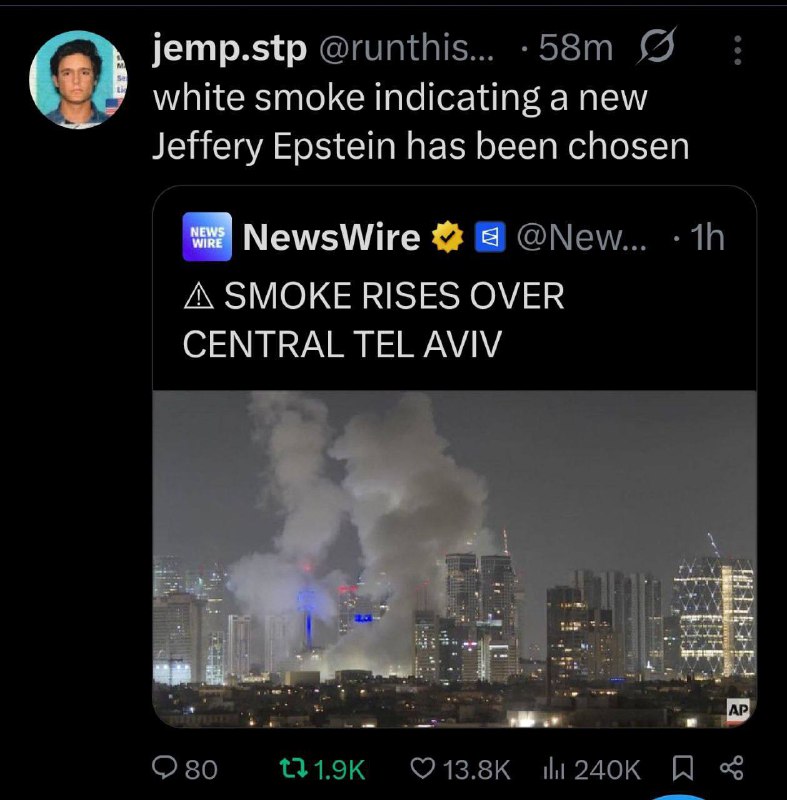Image resolution: width=787 pixels, height=800 pixels.
Task: Click the 13.8K likes count
Action: pyautogui.click(x=477, y=769)
